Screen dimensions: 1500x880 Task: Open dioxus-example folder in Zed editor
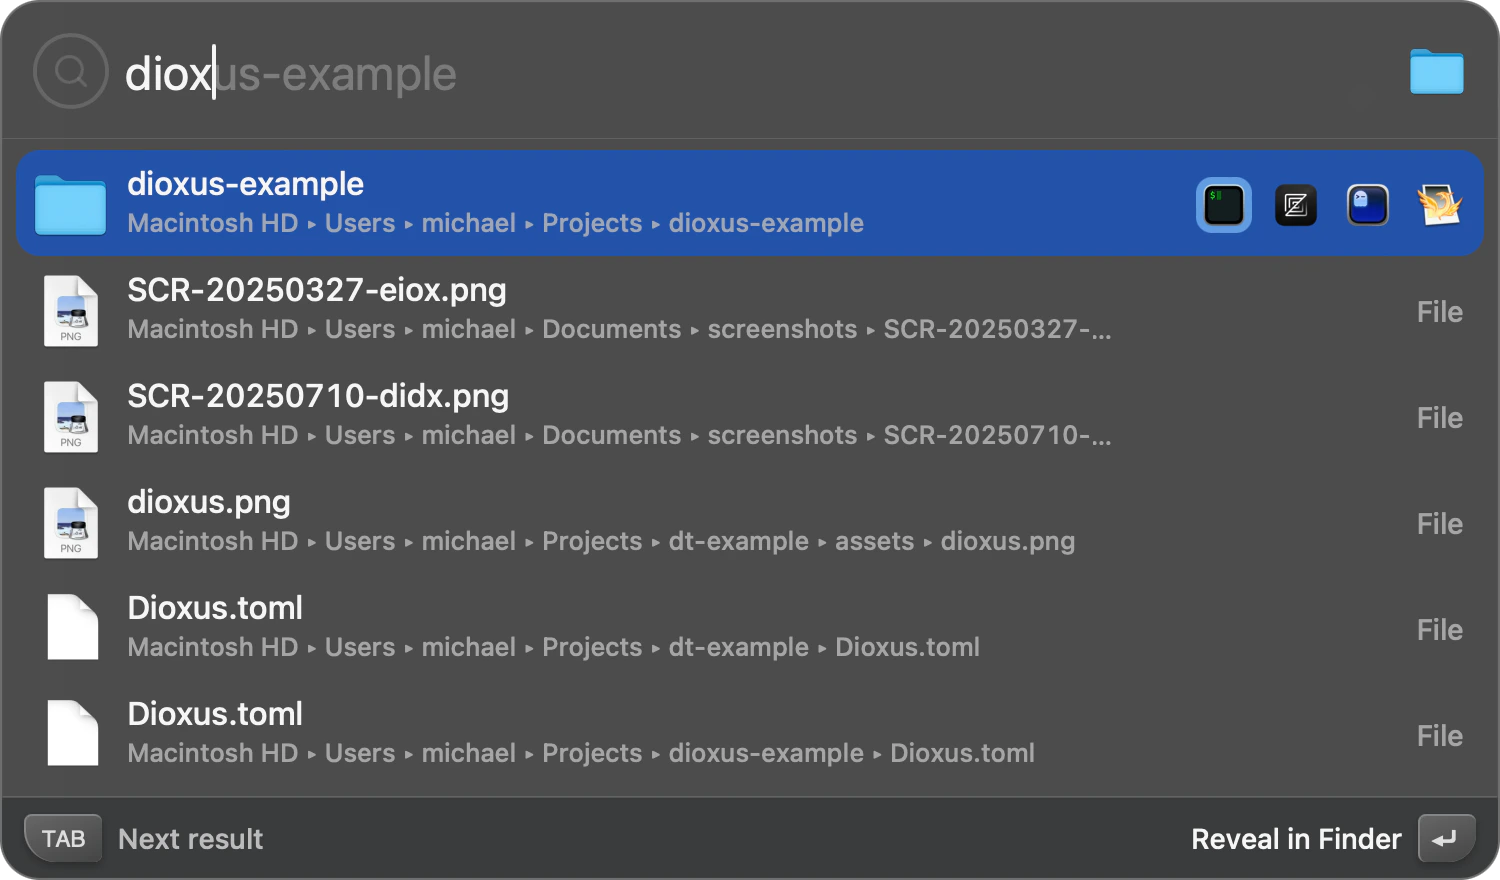point(1296,205)
